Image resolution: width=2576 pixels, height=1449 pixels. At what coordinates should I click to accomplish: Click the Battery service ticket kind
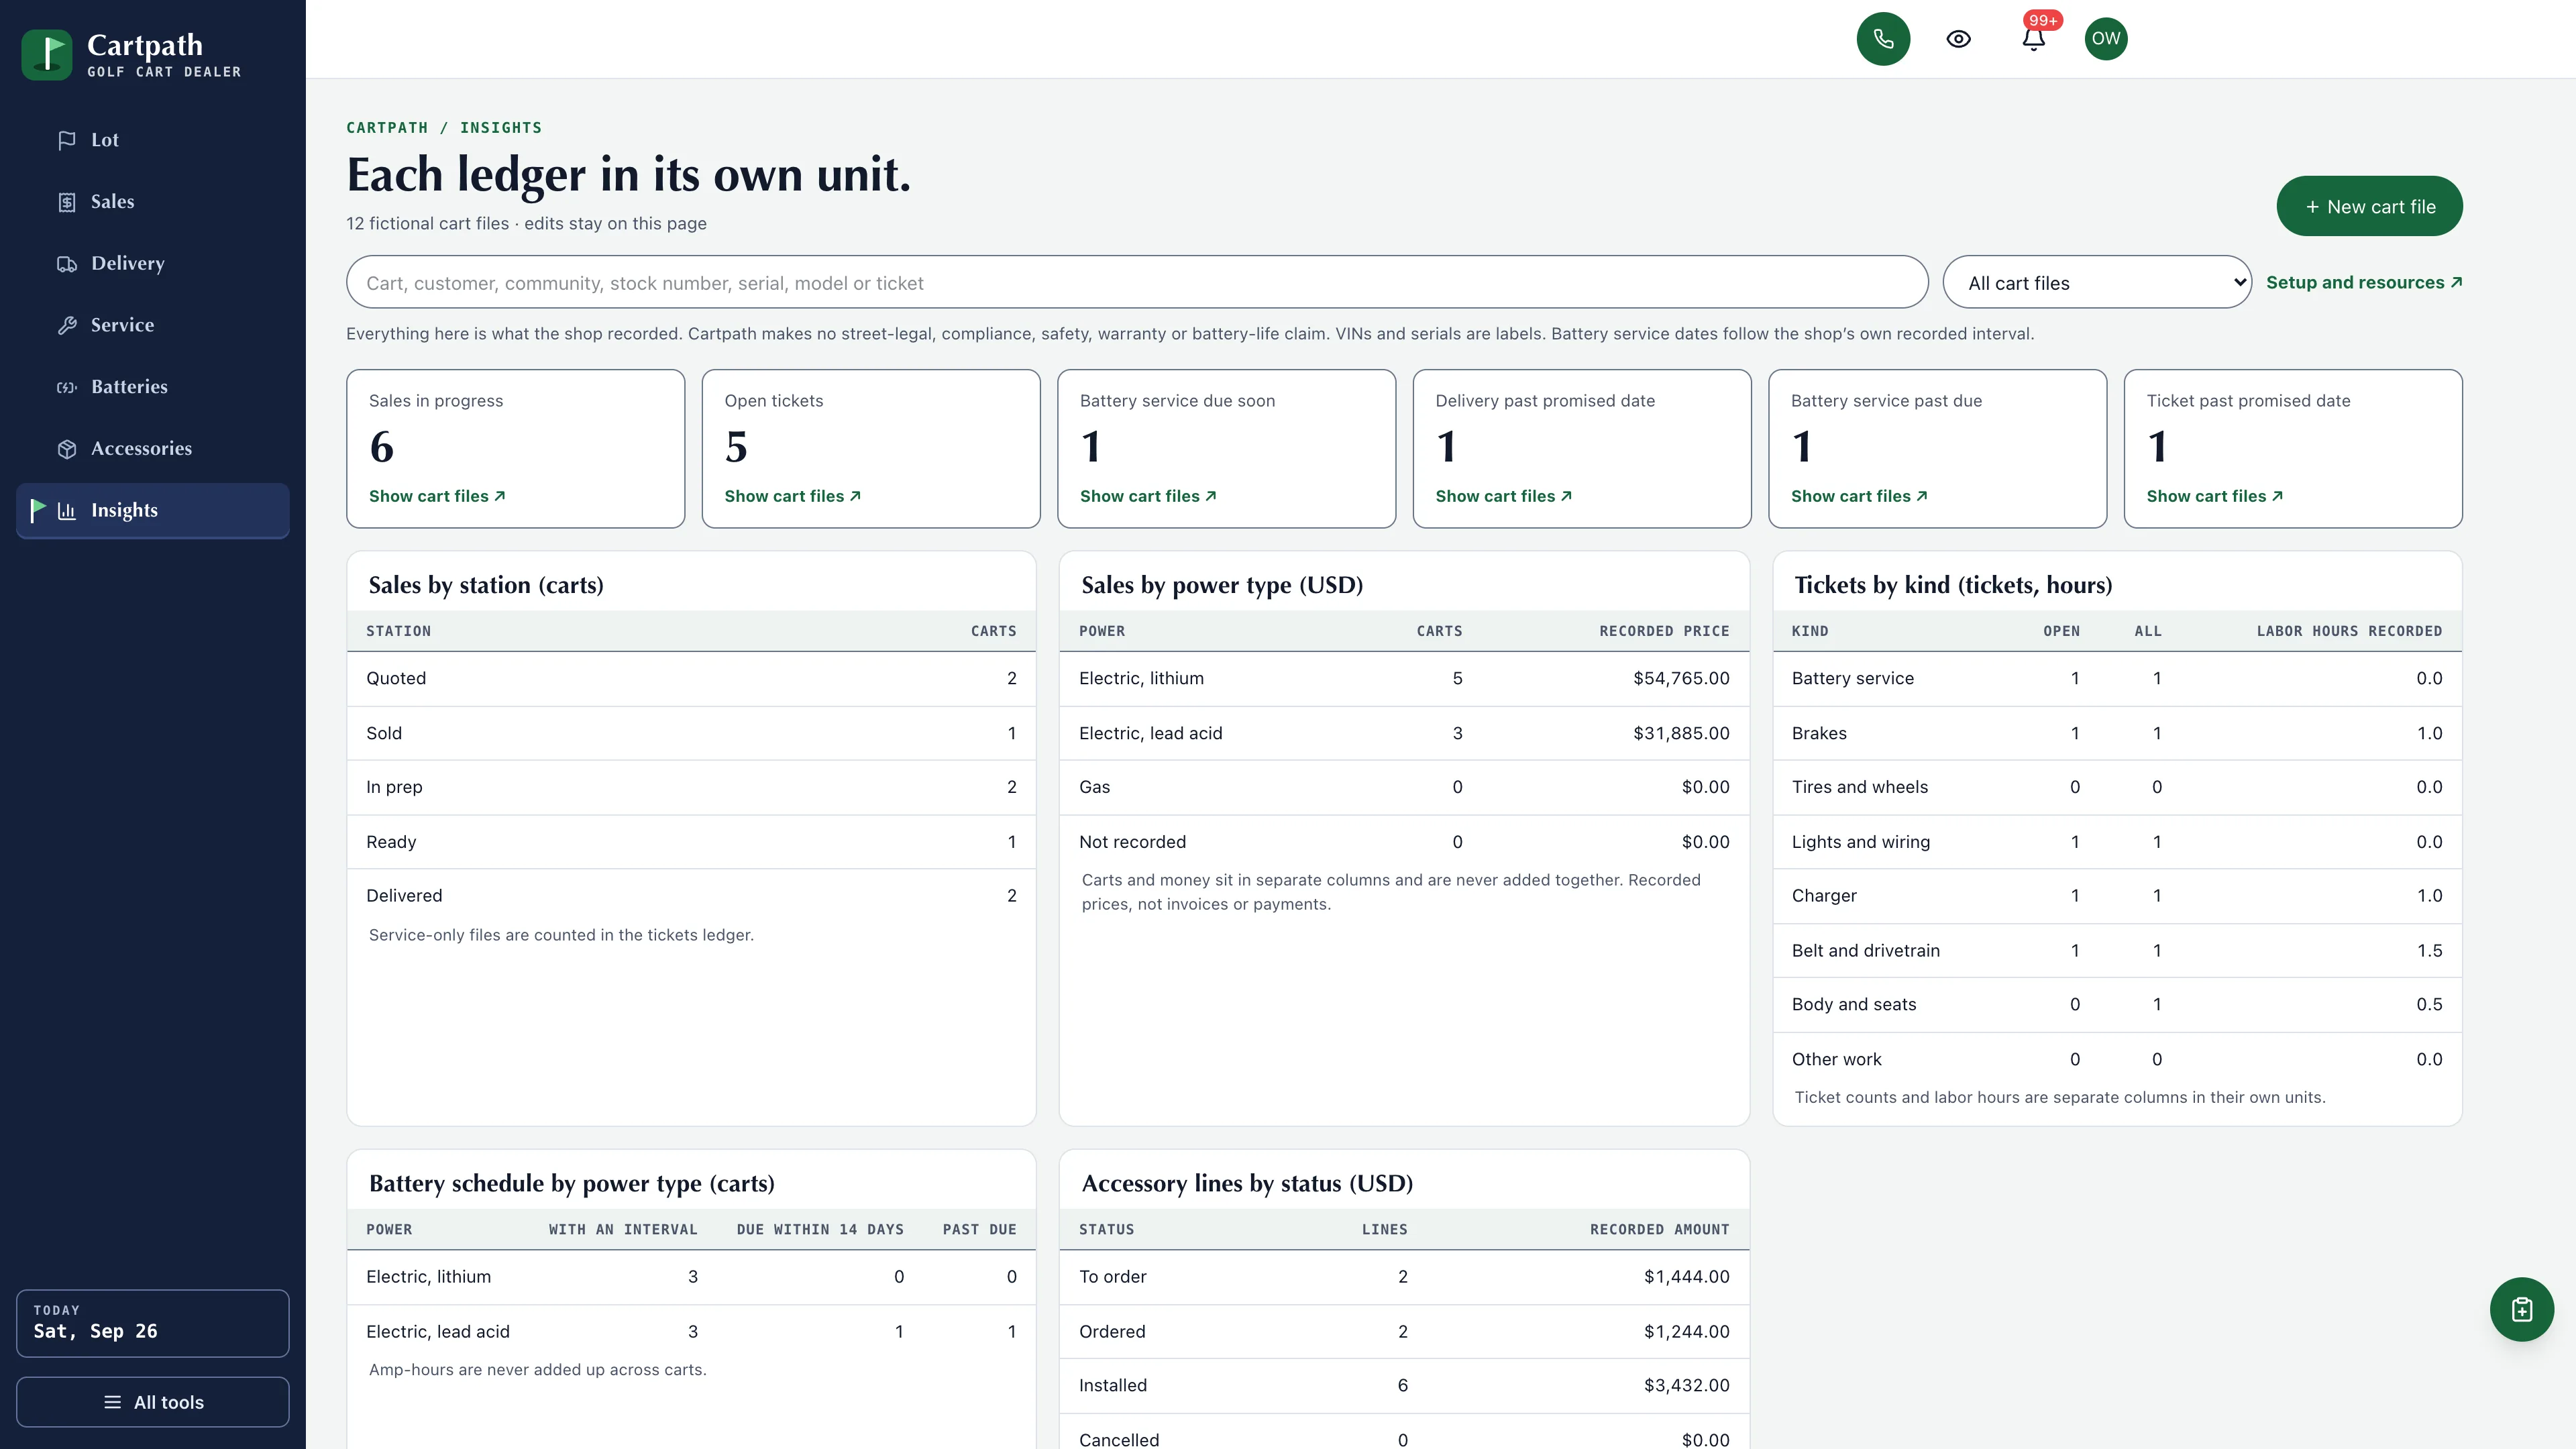click(1852, 679)
